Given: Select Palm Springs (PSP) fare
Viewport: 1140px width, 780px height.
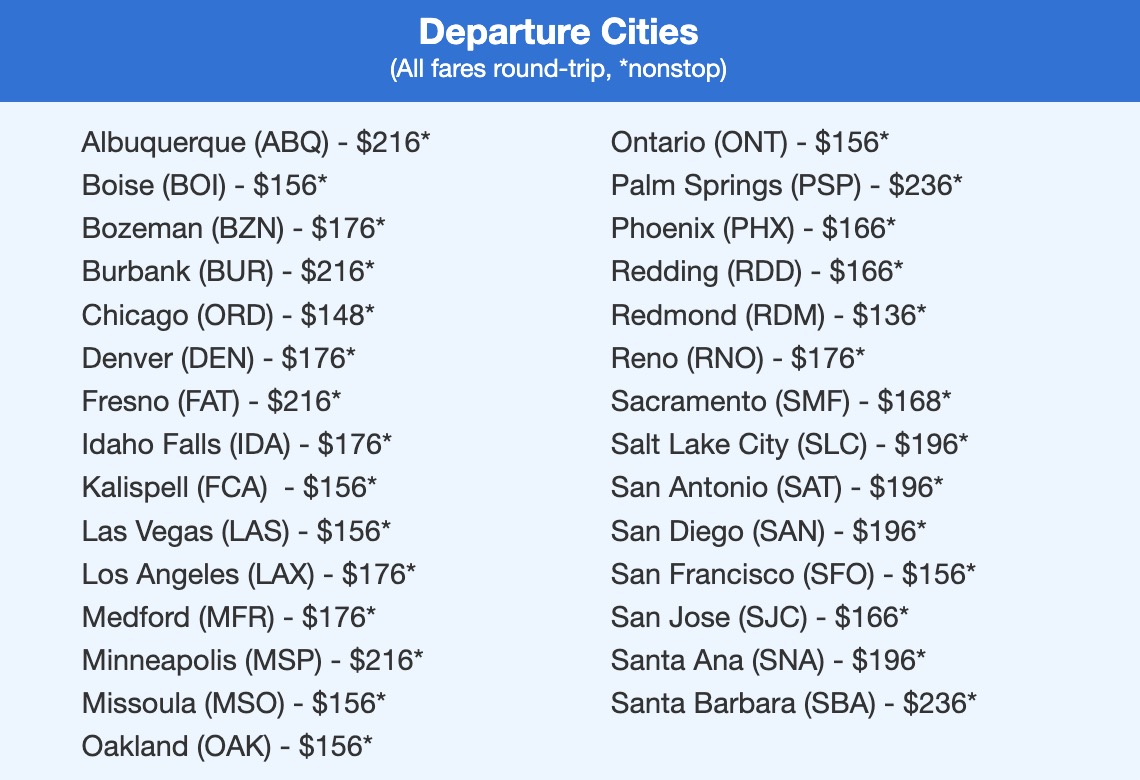Looking at the screenshot, I should point(786,185).
